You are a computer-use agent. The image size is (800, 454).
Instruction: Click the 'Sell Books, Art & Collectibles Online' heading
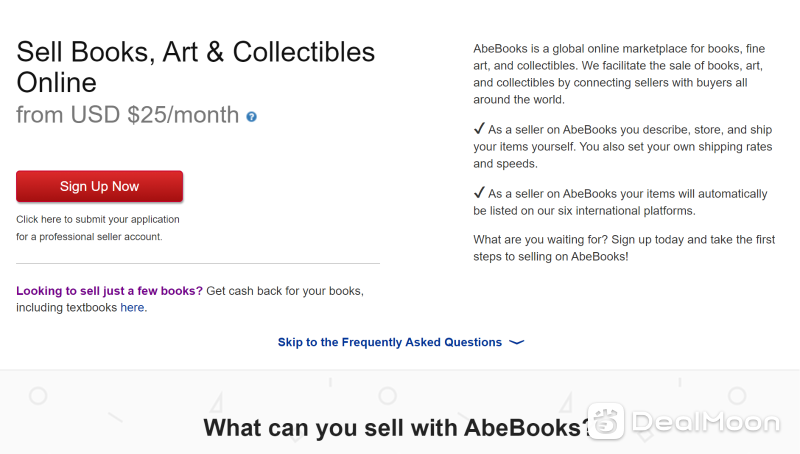tap(195, 67)
